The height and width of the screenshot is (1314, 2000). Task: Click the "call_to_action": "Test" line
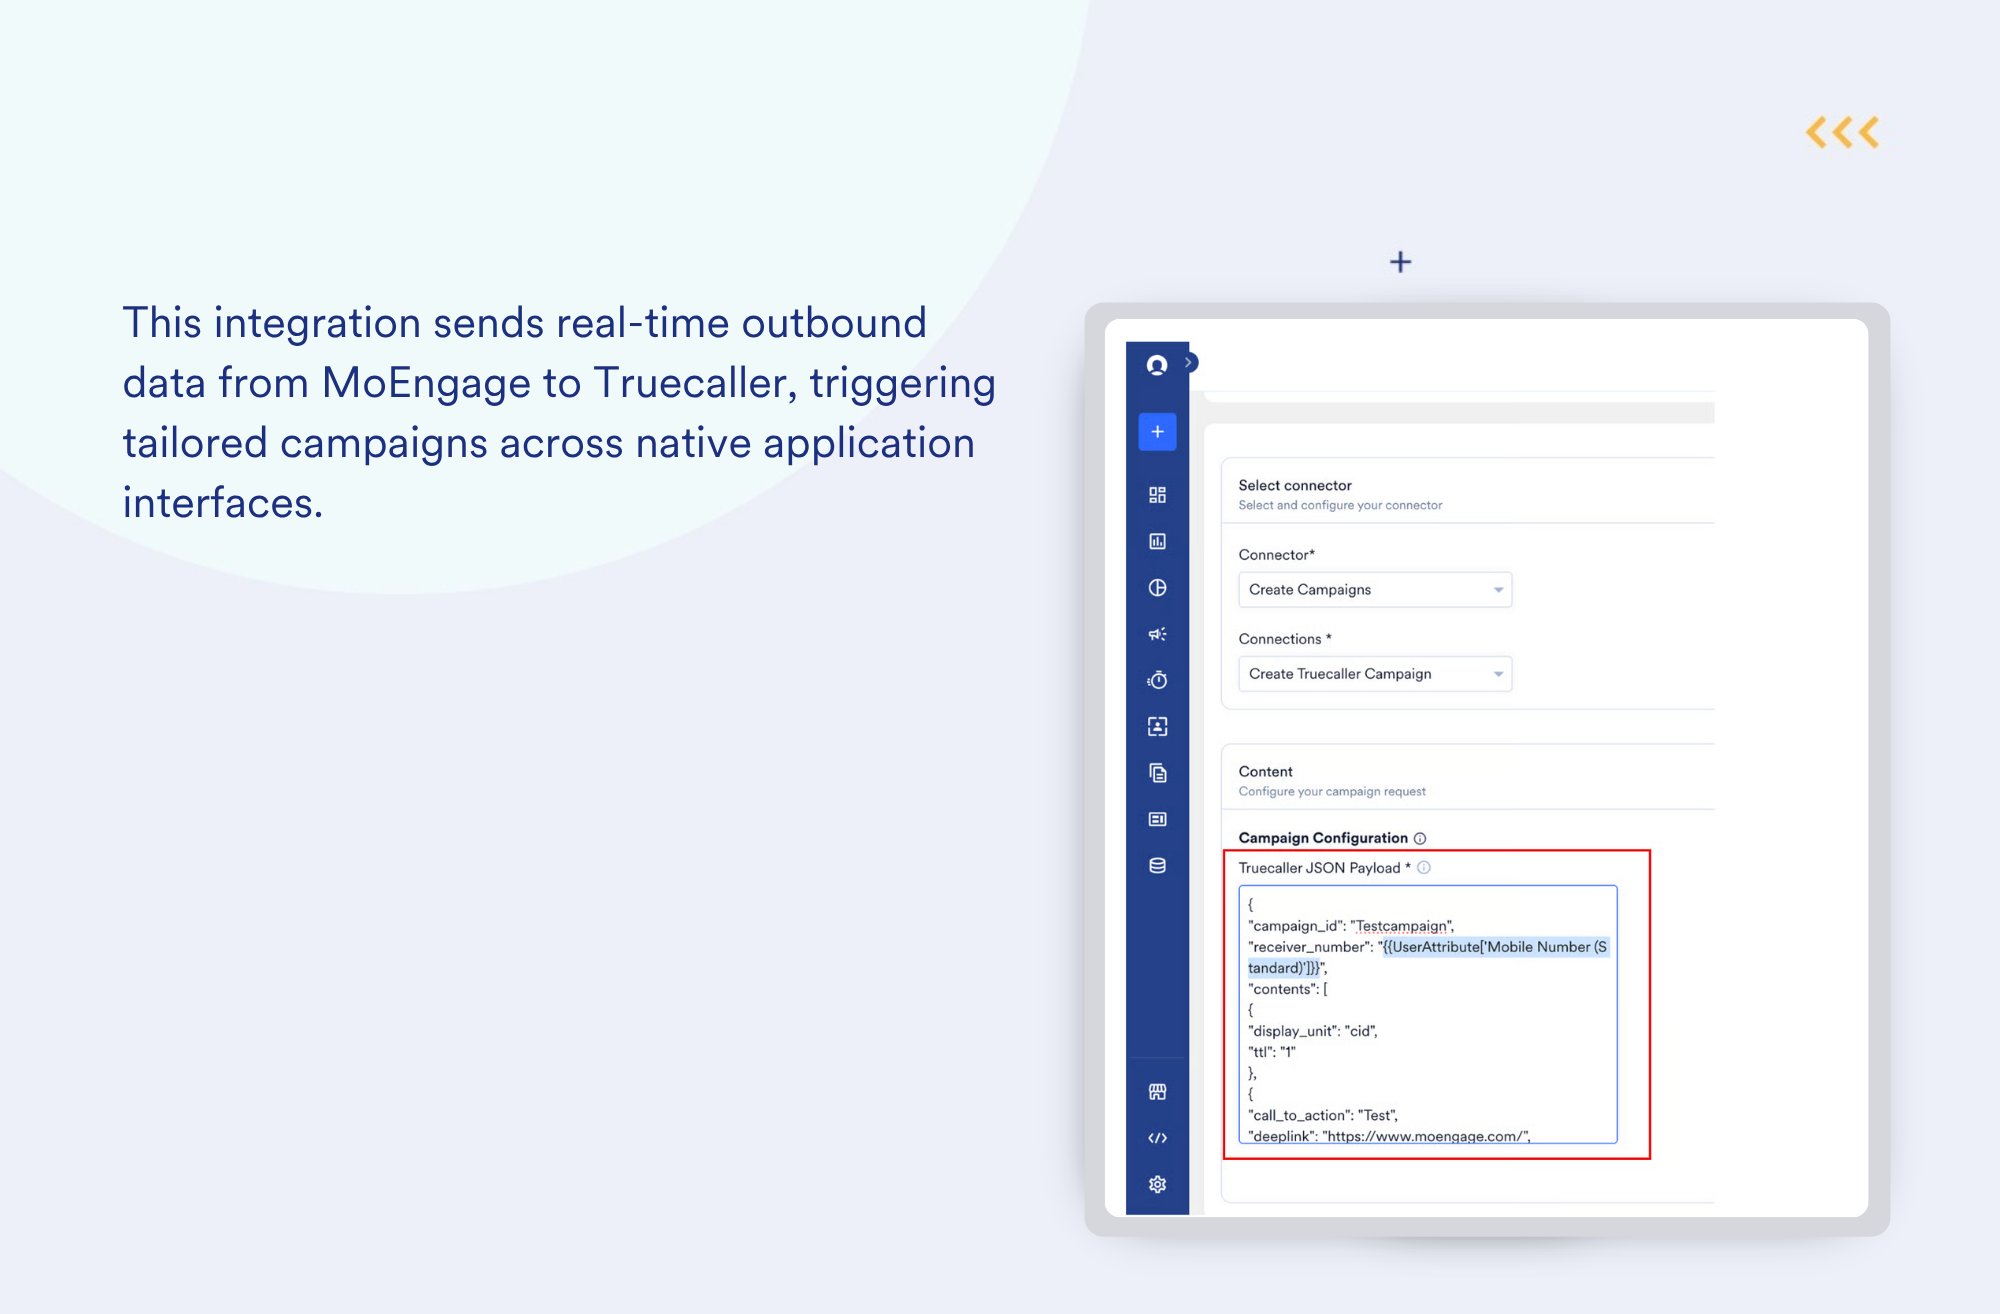click(x=1323, y=1115)
